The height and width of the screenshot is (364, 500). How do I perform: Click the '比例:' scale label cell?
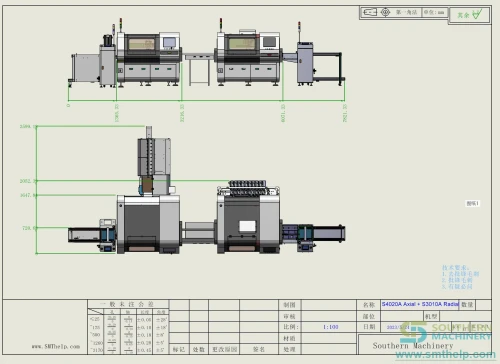(290, 327)
